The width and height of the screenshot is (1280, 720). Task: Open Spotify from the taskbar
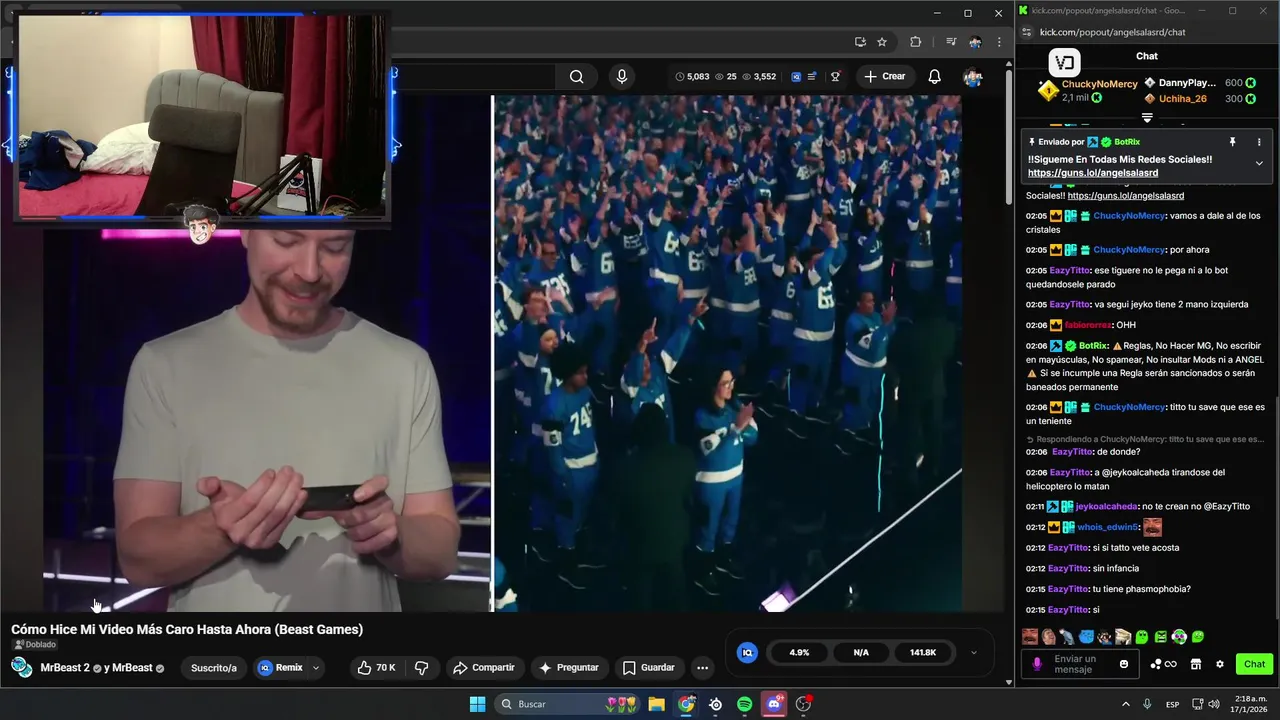click(744, 704)
